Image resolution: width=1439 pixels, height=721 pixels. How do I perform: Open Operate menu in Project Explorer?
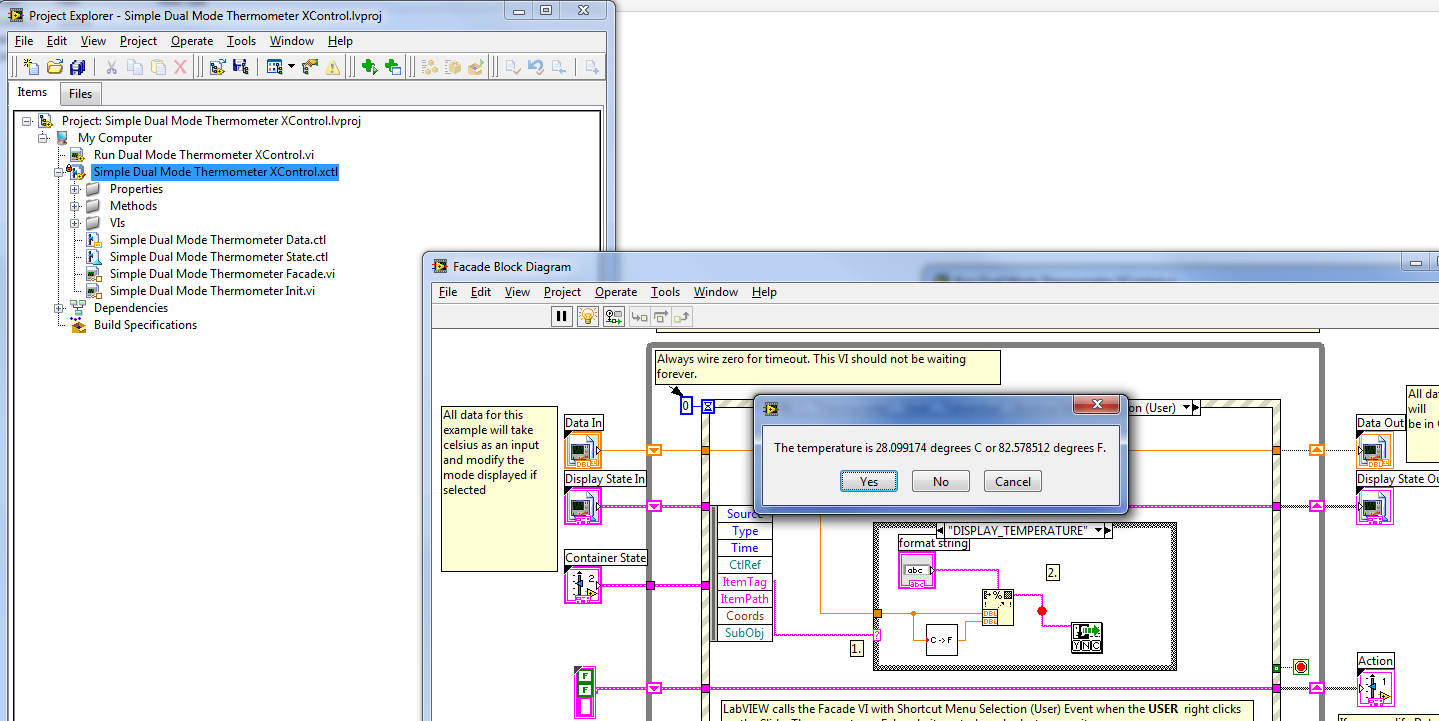pyautogui.click(x=191, y=41)
